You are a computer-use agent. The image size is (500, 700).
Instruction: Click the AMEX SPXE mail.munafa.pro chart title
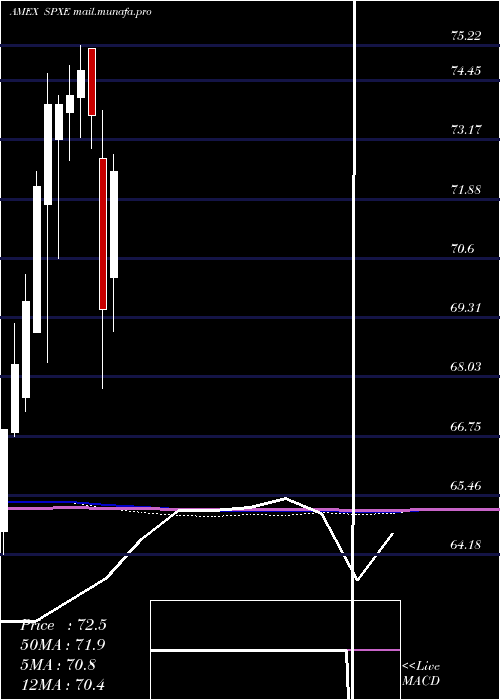click(x=80, y=12)
